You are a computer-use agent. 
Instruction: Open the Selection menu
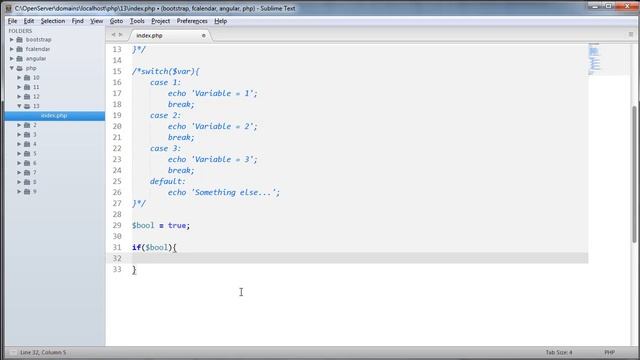[53, 21]
